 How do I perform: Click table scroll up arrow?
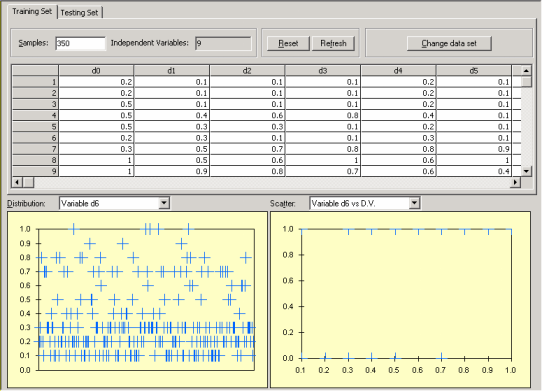(526, 71)
